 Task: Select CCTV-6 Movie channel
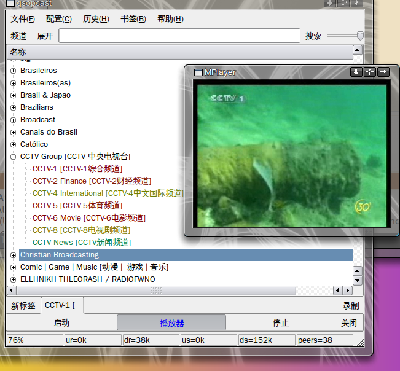(89, 218)
